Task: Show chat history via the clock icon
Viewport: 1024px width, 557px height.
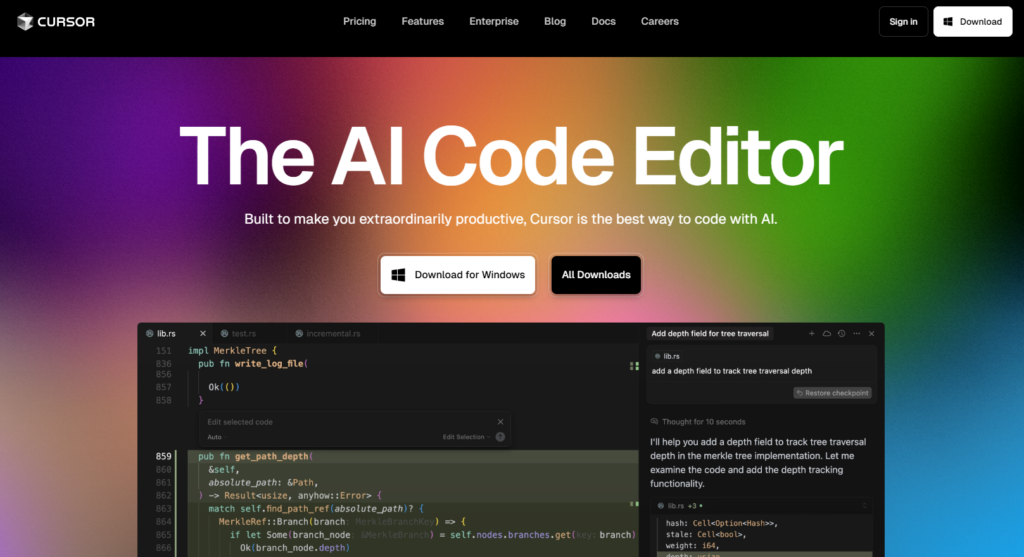Action: [842, 334]
